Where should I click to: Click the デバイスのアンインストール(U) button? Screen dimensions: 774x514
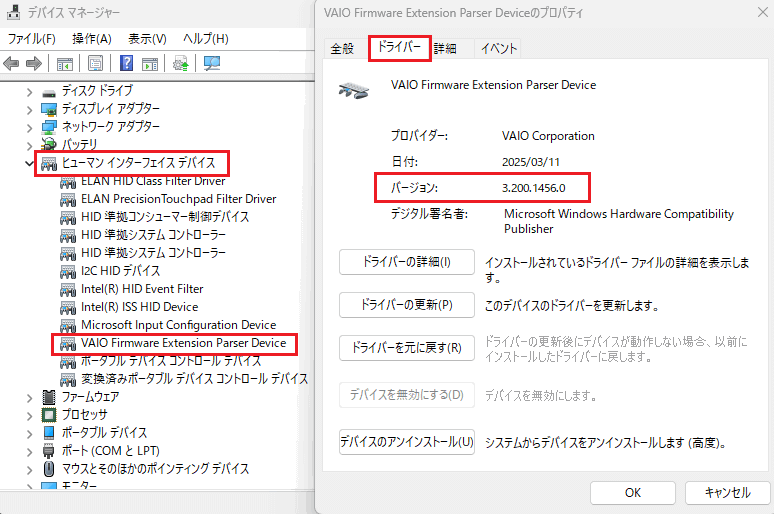point(407,441)
